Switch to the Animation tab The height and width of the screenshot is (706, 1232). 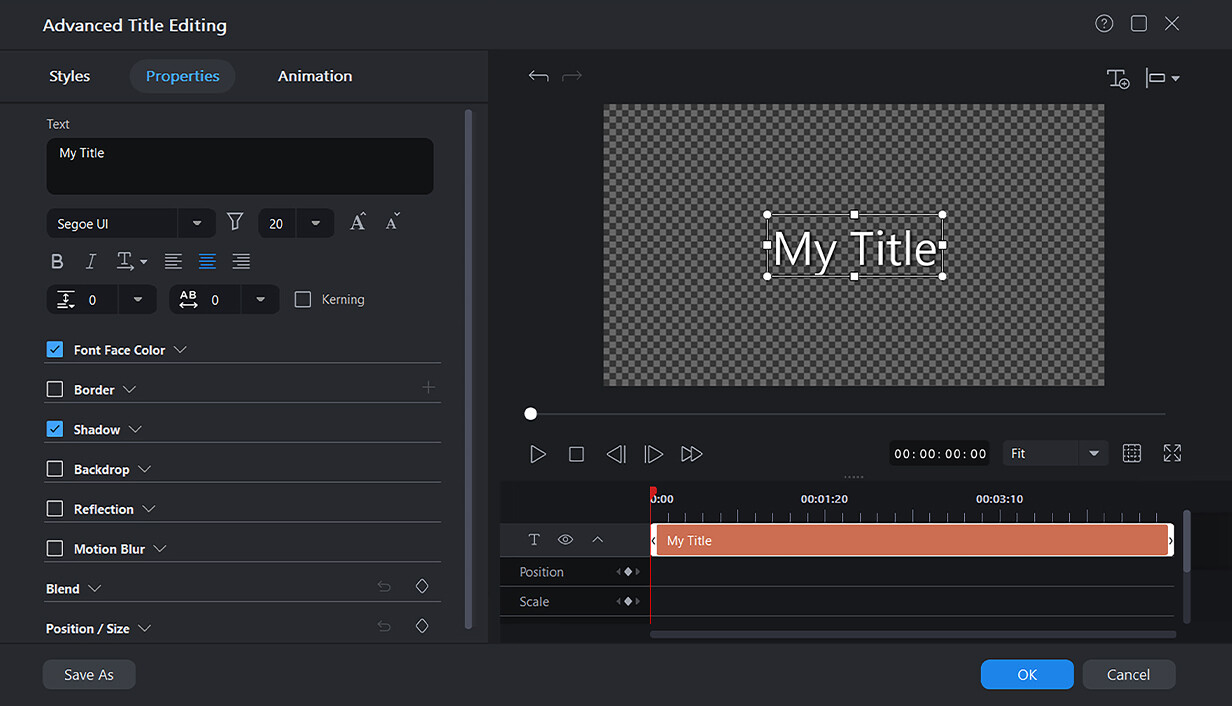click(314, 75)
